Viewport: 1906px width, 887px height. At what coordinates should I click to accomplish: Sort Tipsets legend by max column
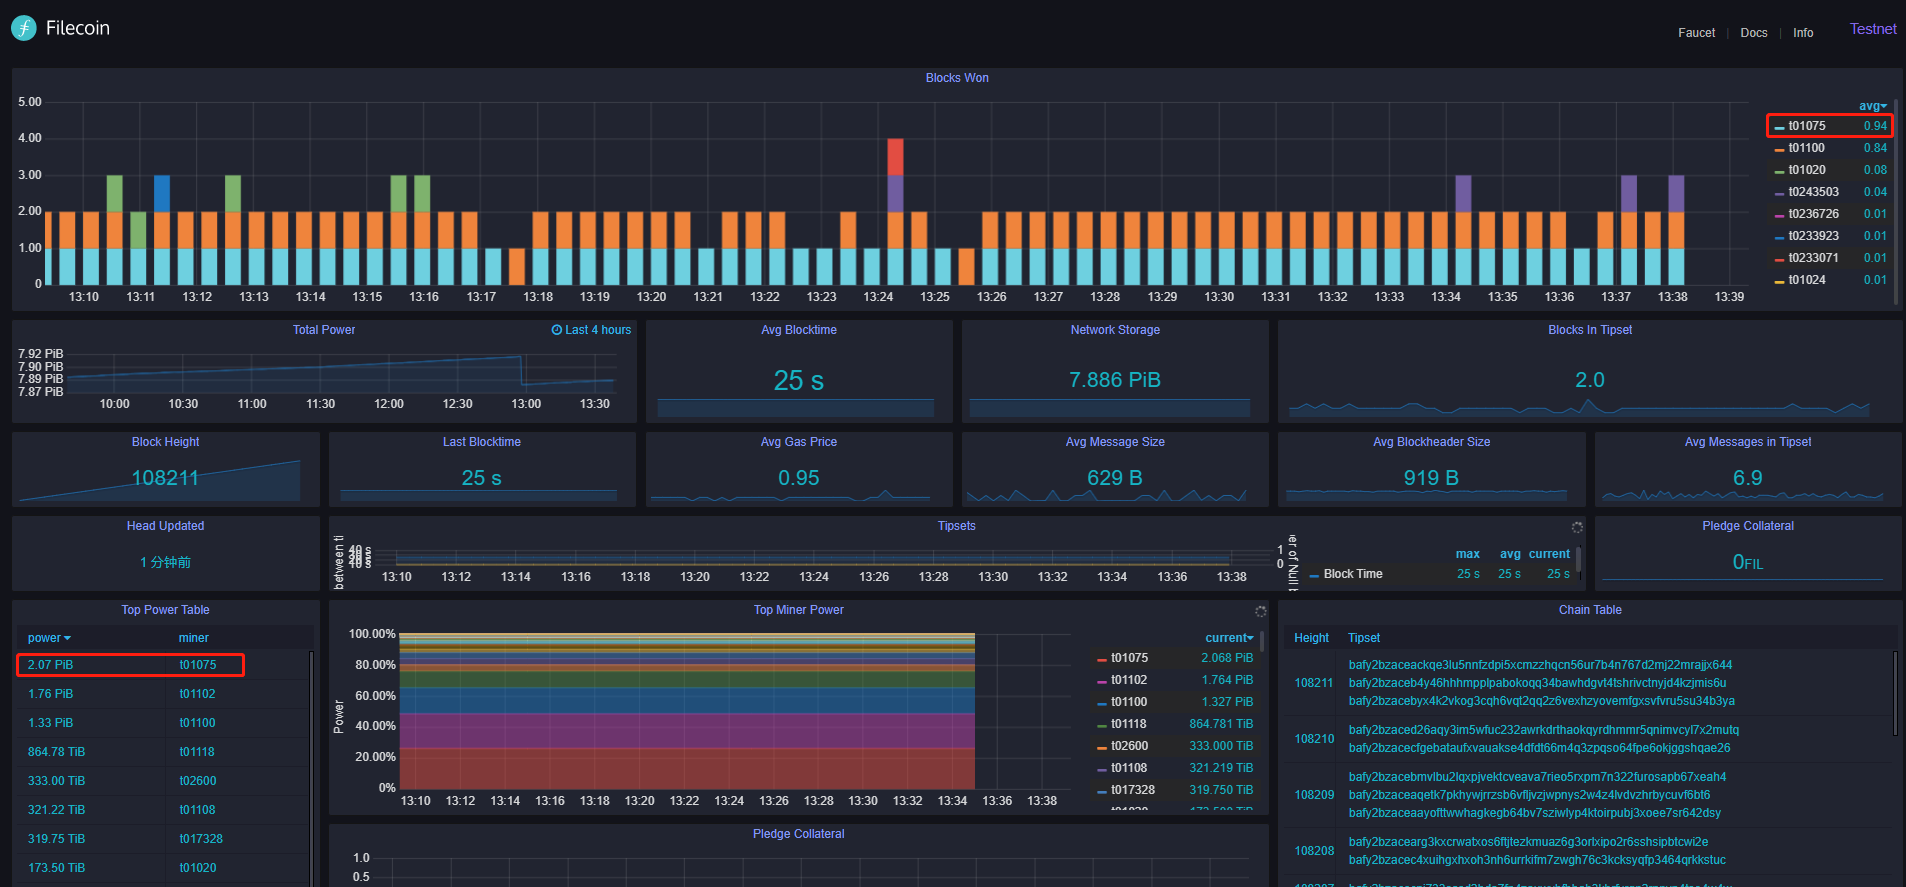(x=1467, y=554)
